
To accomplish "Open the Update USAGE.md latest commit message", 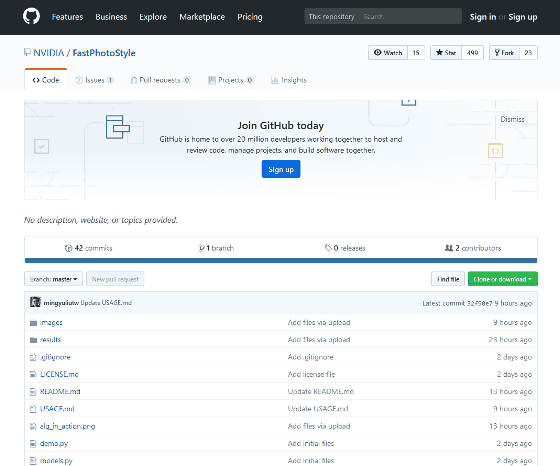I will (106, 303).
